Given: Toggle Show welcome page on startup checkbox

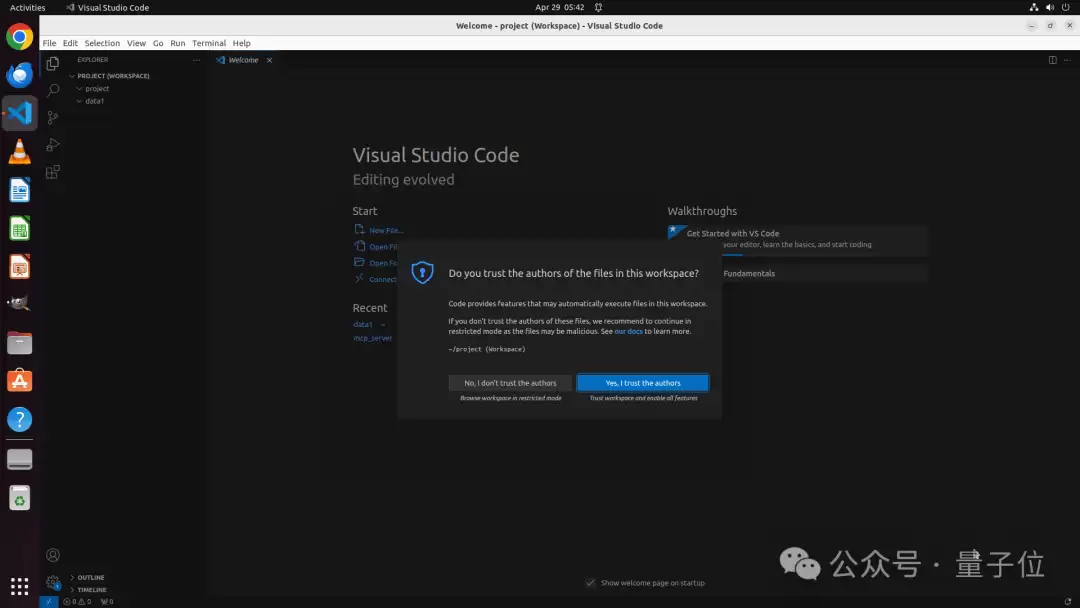Looking at the screenshot, I should point(590,583).
